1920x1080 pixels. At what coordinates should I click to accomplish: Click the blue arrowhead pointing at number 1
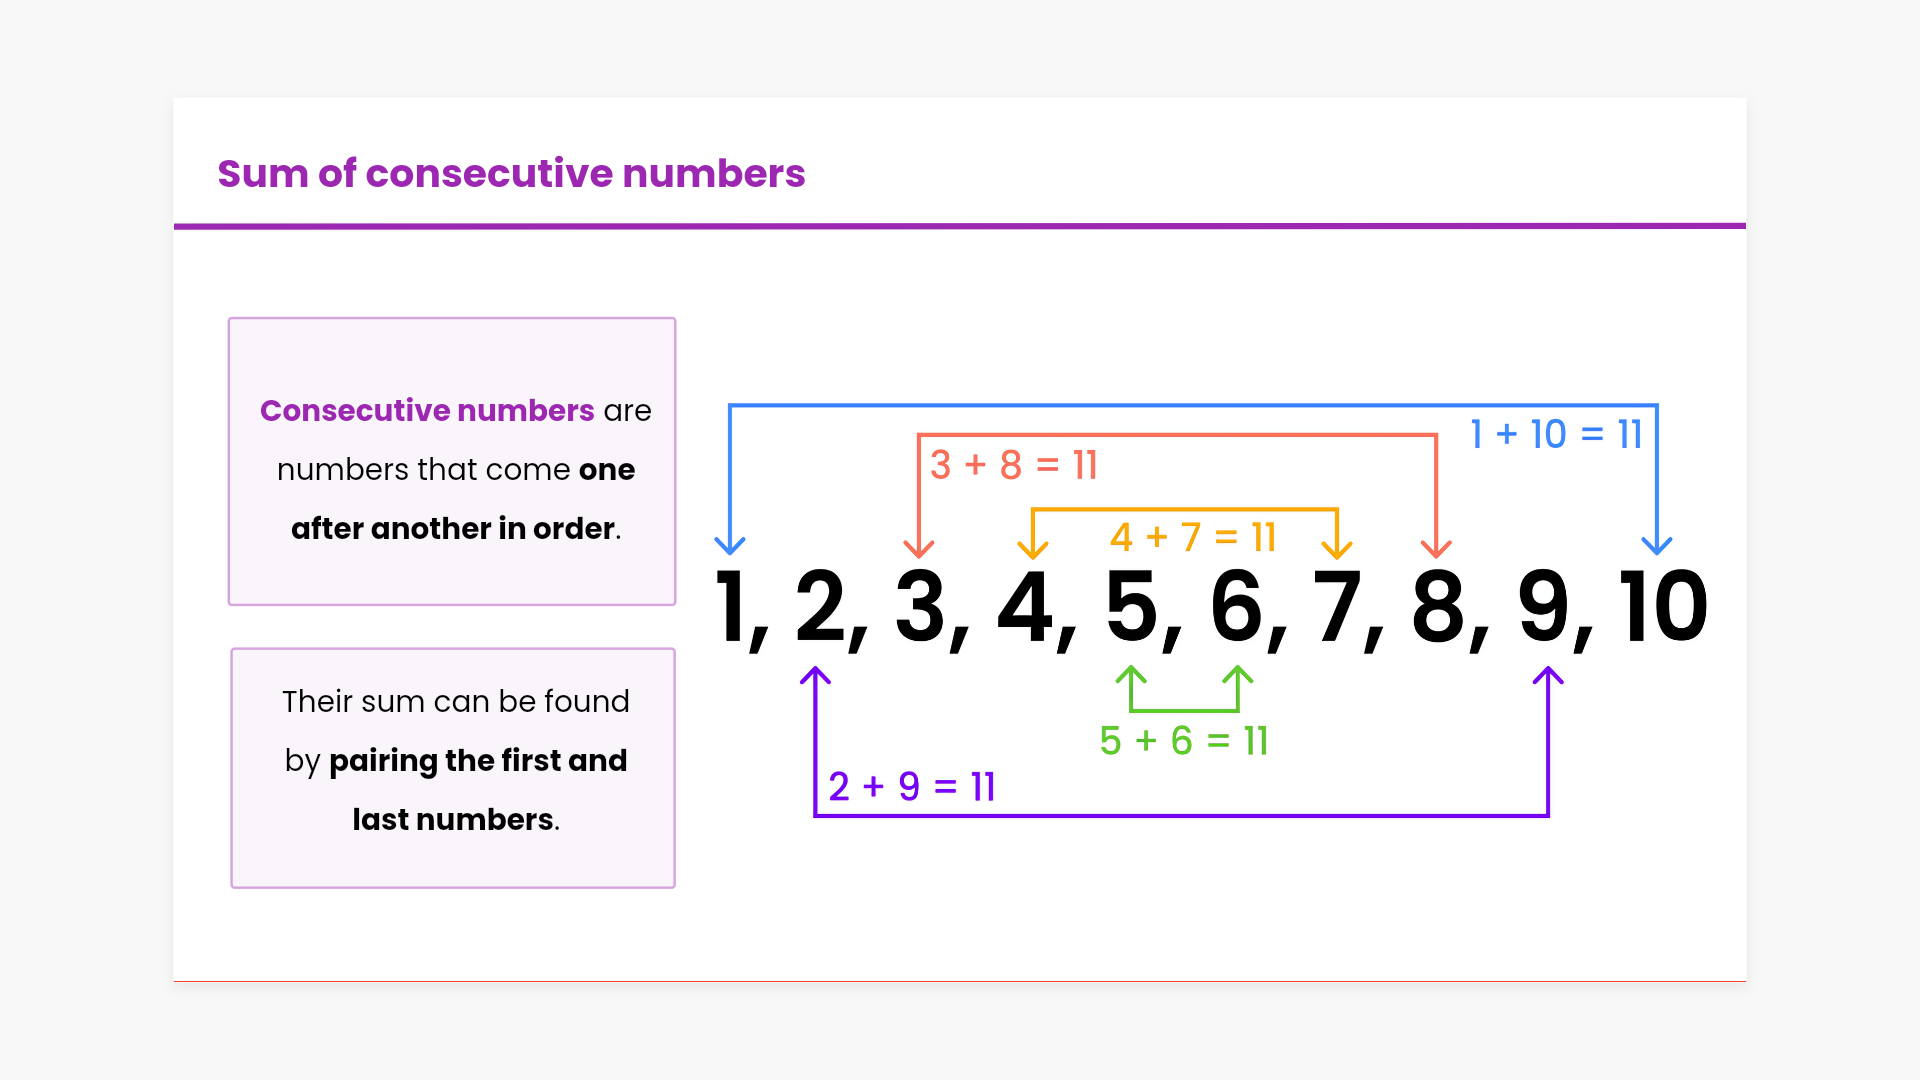point(730,545)
